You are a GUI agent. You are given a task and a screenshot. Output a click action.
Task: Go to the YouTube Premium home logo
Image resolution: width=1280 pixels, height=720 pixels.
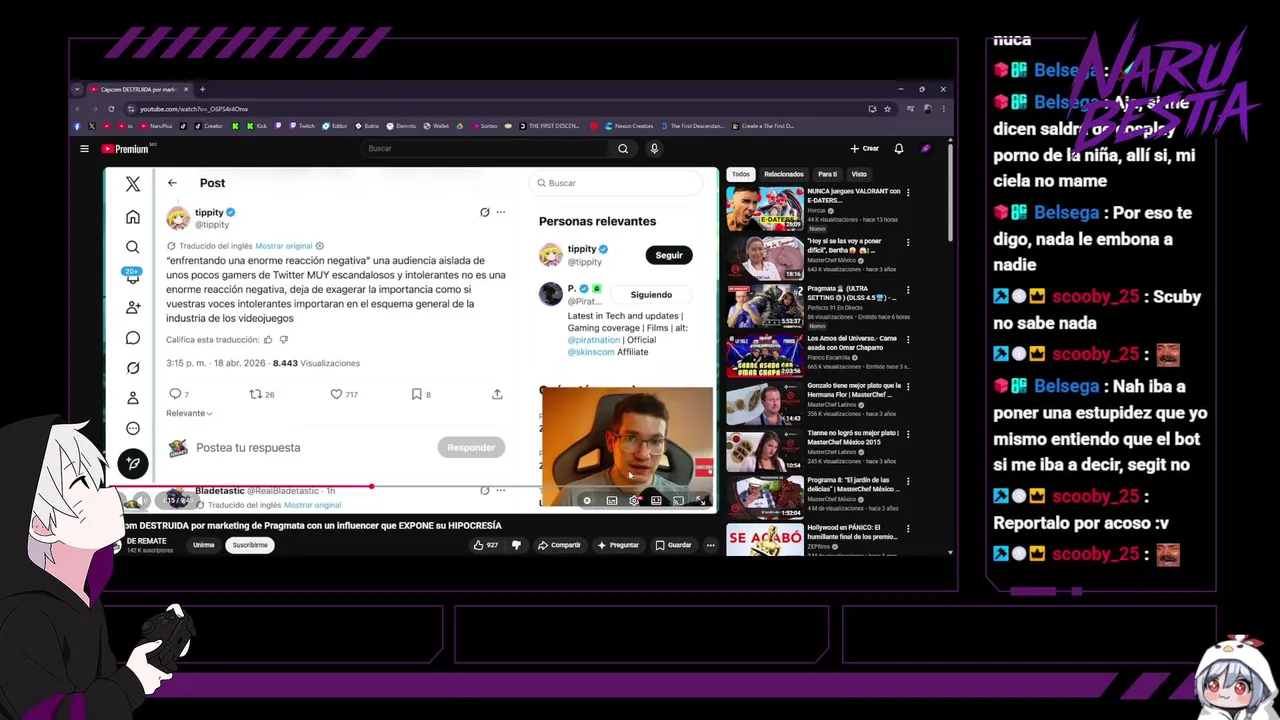125,149
